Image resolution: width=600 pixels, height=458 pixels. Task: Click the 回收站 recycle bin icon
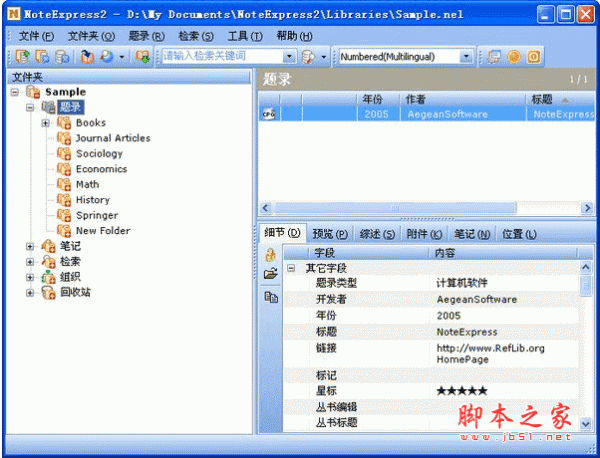[x=49, y=293]
